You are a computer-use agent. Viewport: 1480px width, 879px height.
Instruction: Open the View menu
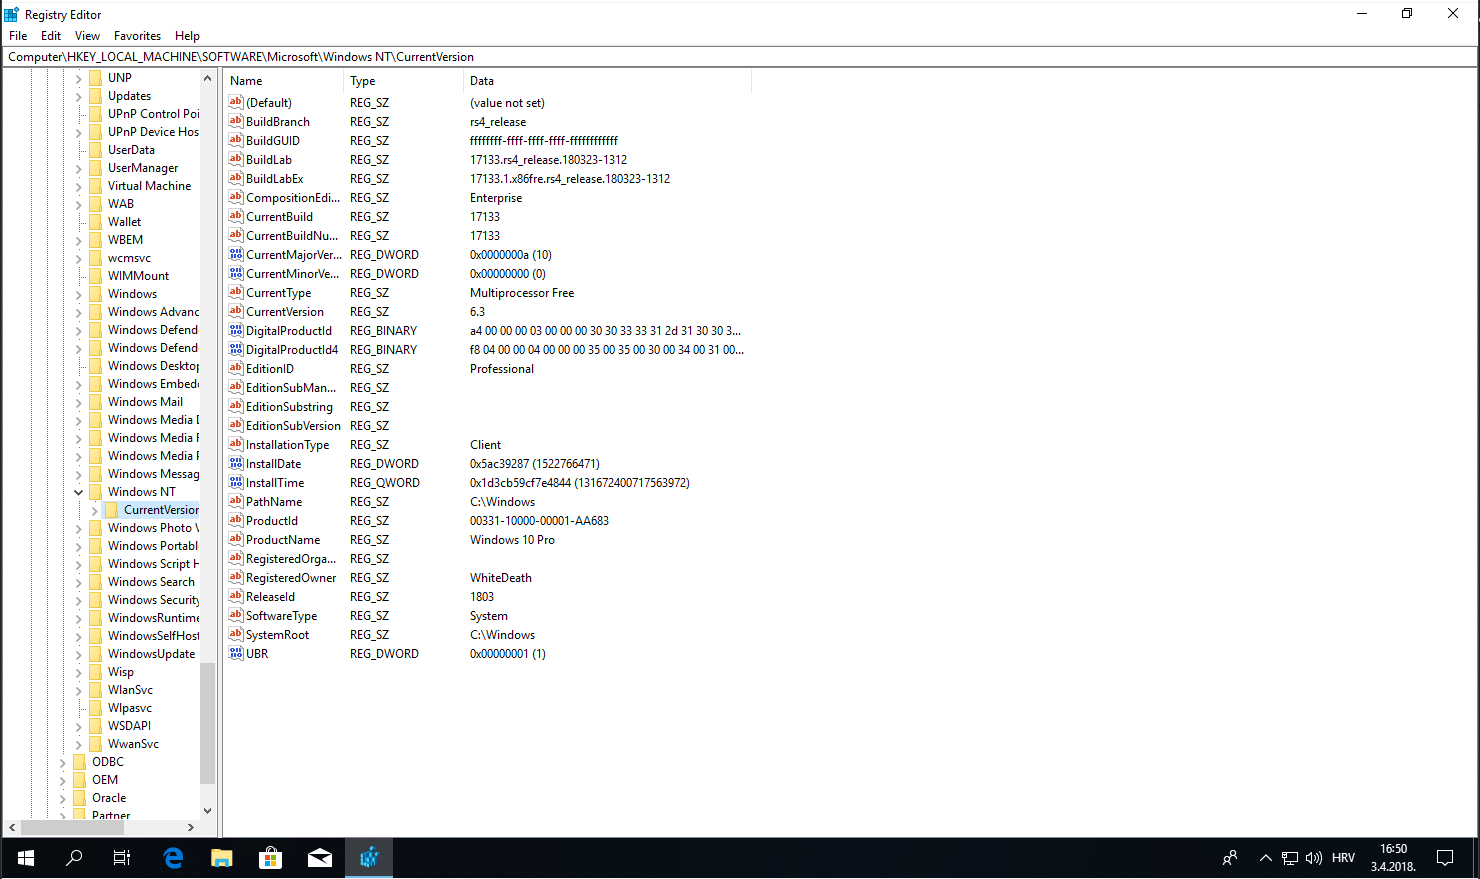click(87, 35)
